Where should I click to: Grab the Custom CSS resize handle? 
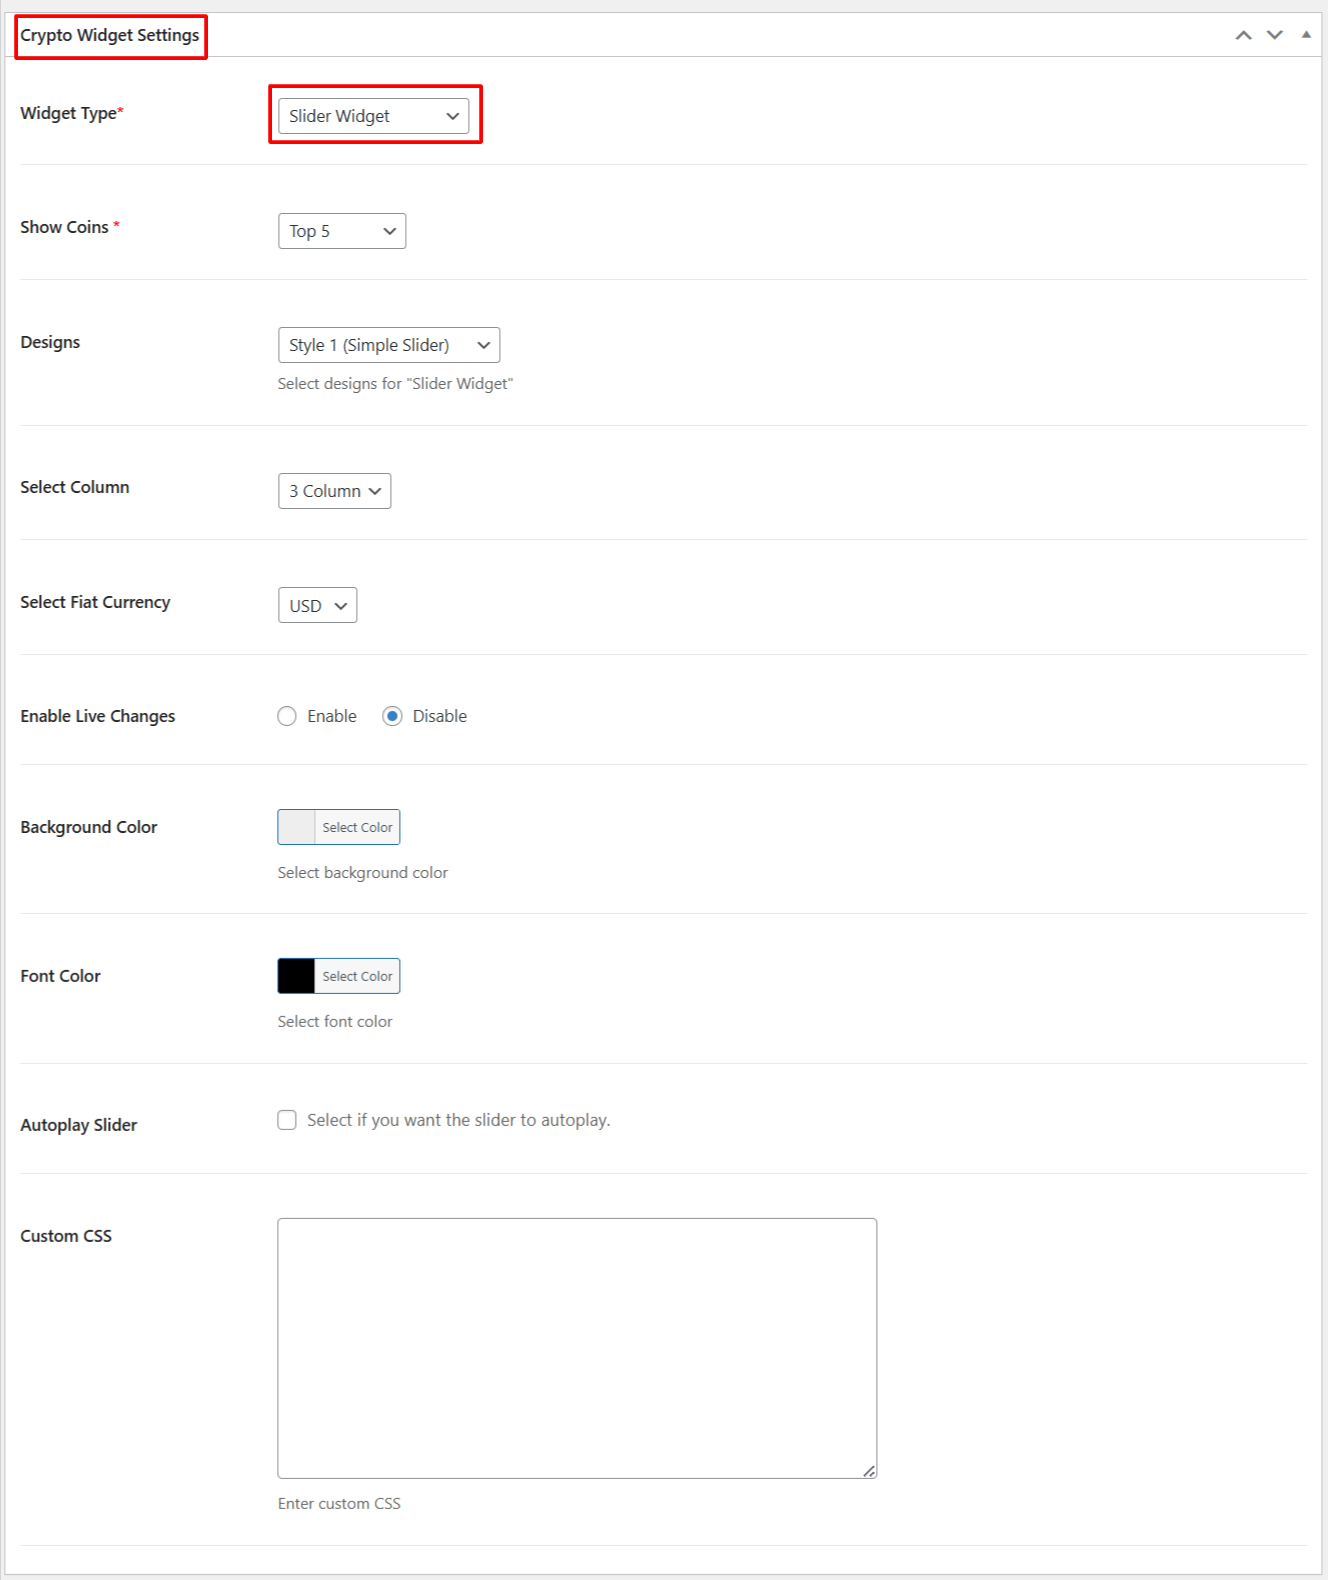(x=869, y=1471)
